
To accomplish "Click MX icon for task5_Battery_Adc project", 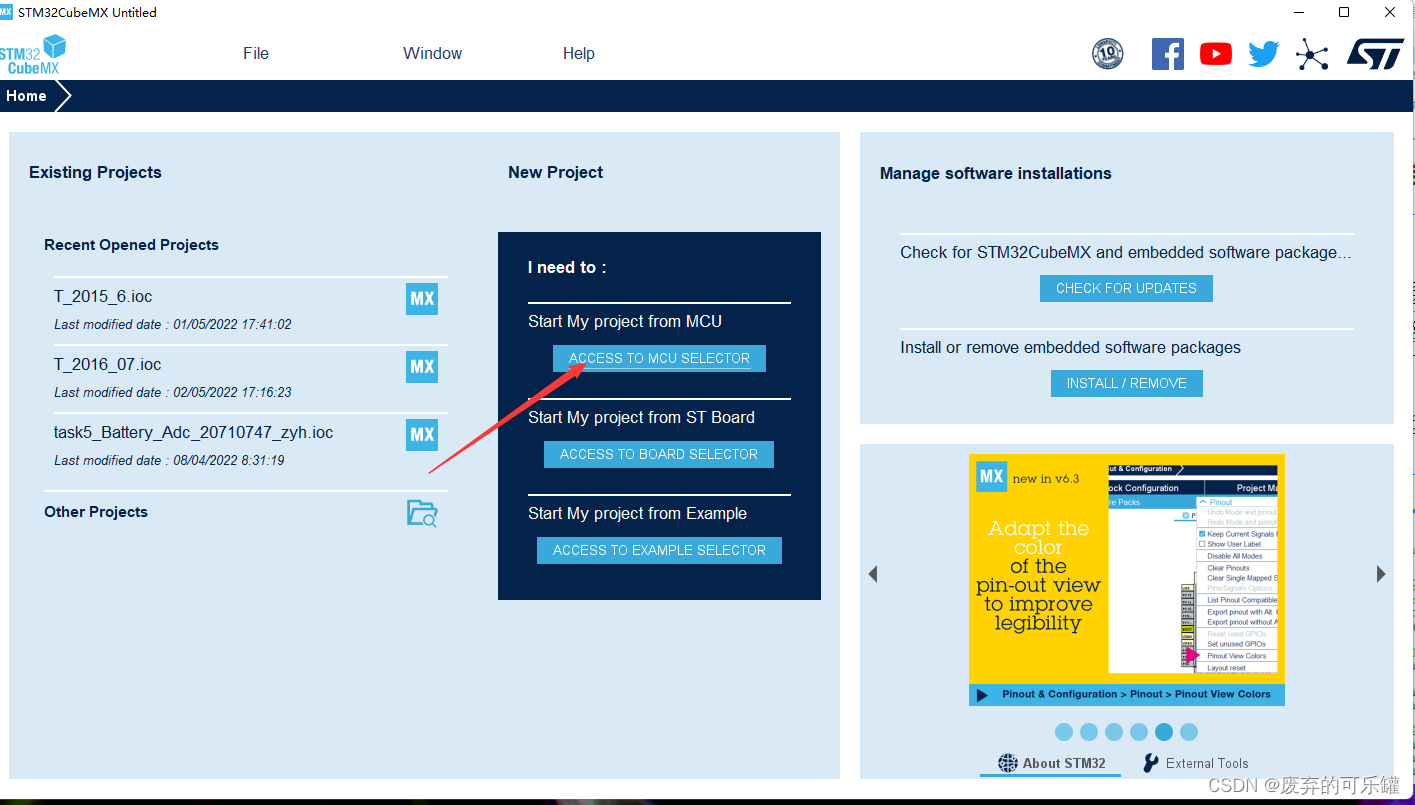I will (x=422, y=435).
